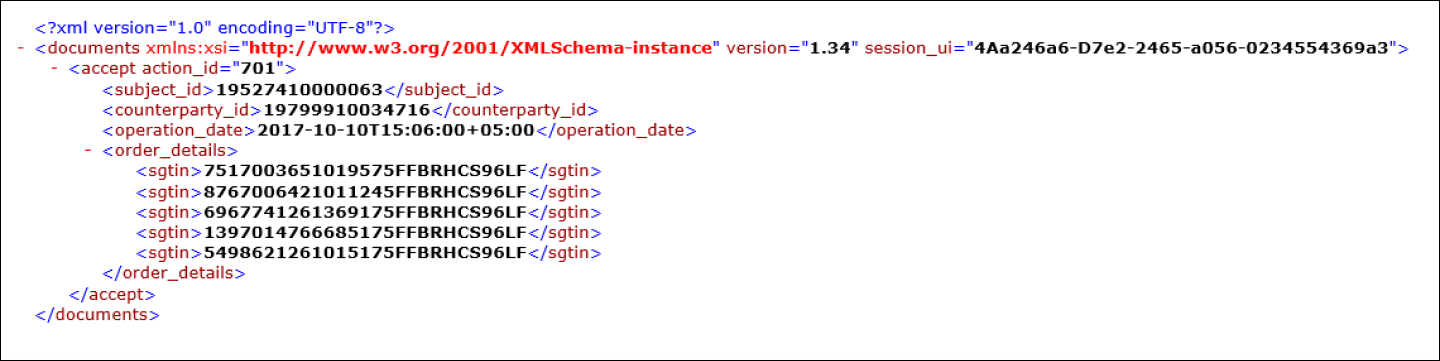1440x361 pixels.
Task: Select the sgtin value starting with 5498
Action: coord(365,252)
